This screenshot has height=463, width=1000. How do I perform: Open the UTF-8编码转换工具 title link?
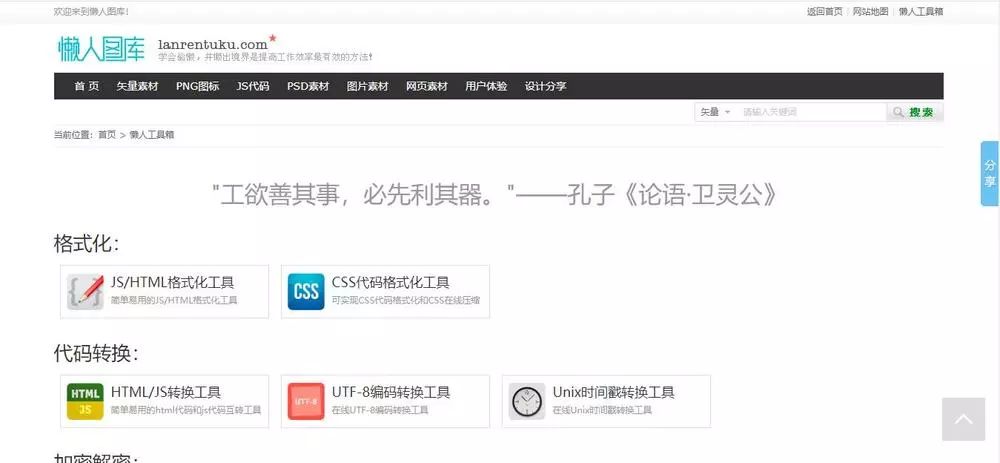click(x=391, y=392)
